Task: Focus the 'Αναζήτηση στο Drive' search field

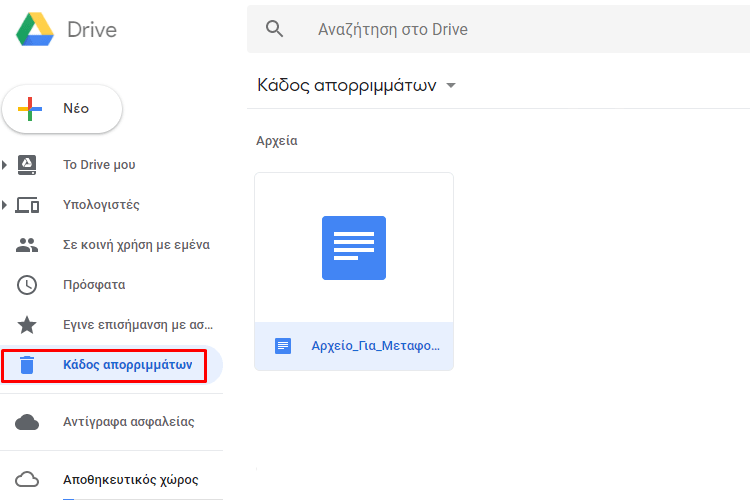Action: click(498, 29)
